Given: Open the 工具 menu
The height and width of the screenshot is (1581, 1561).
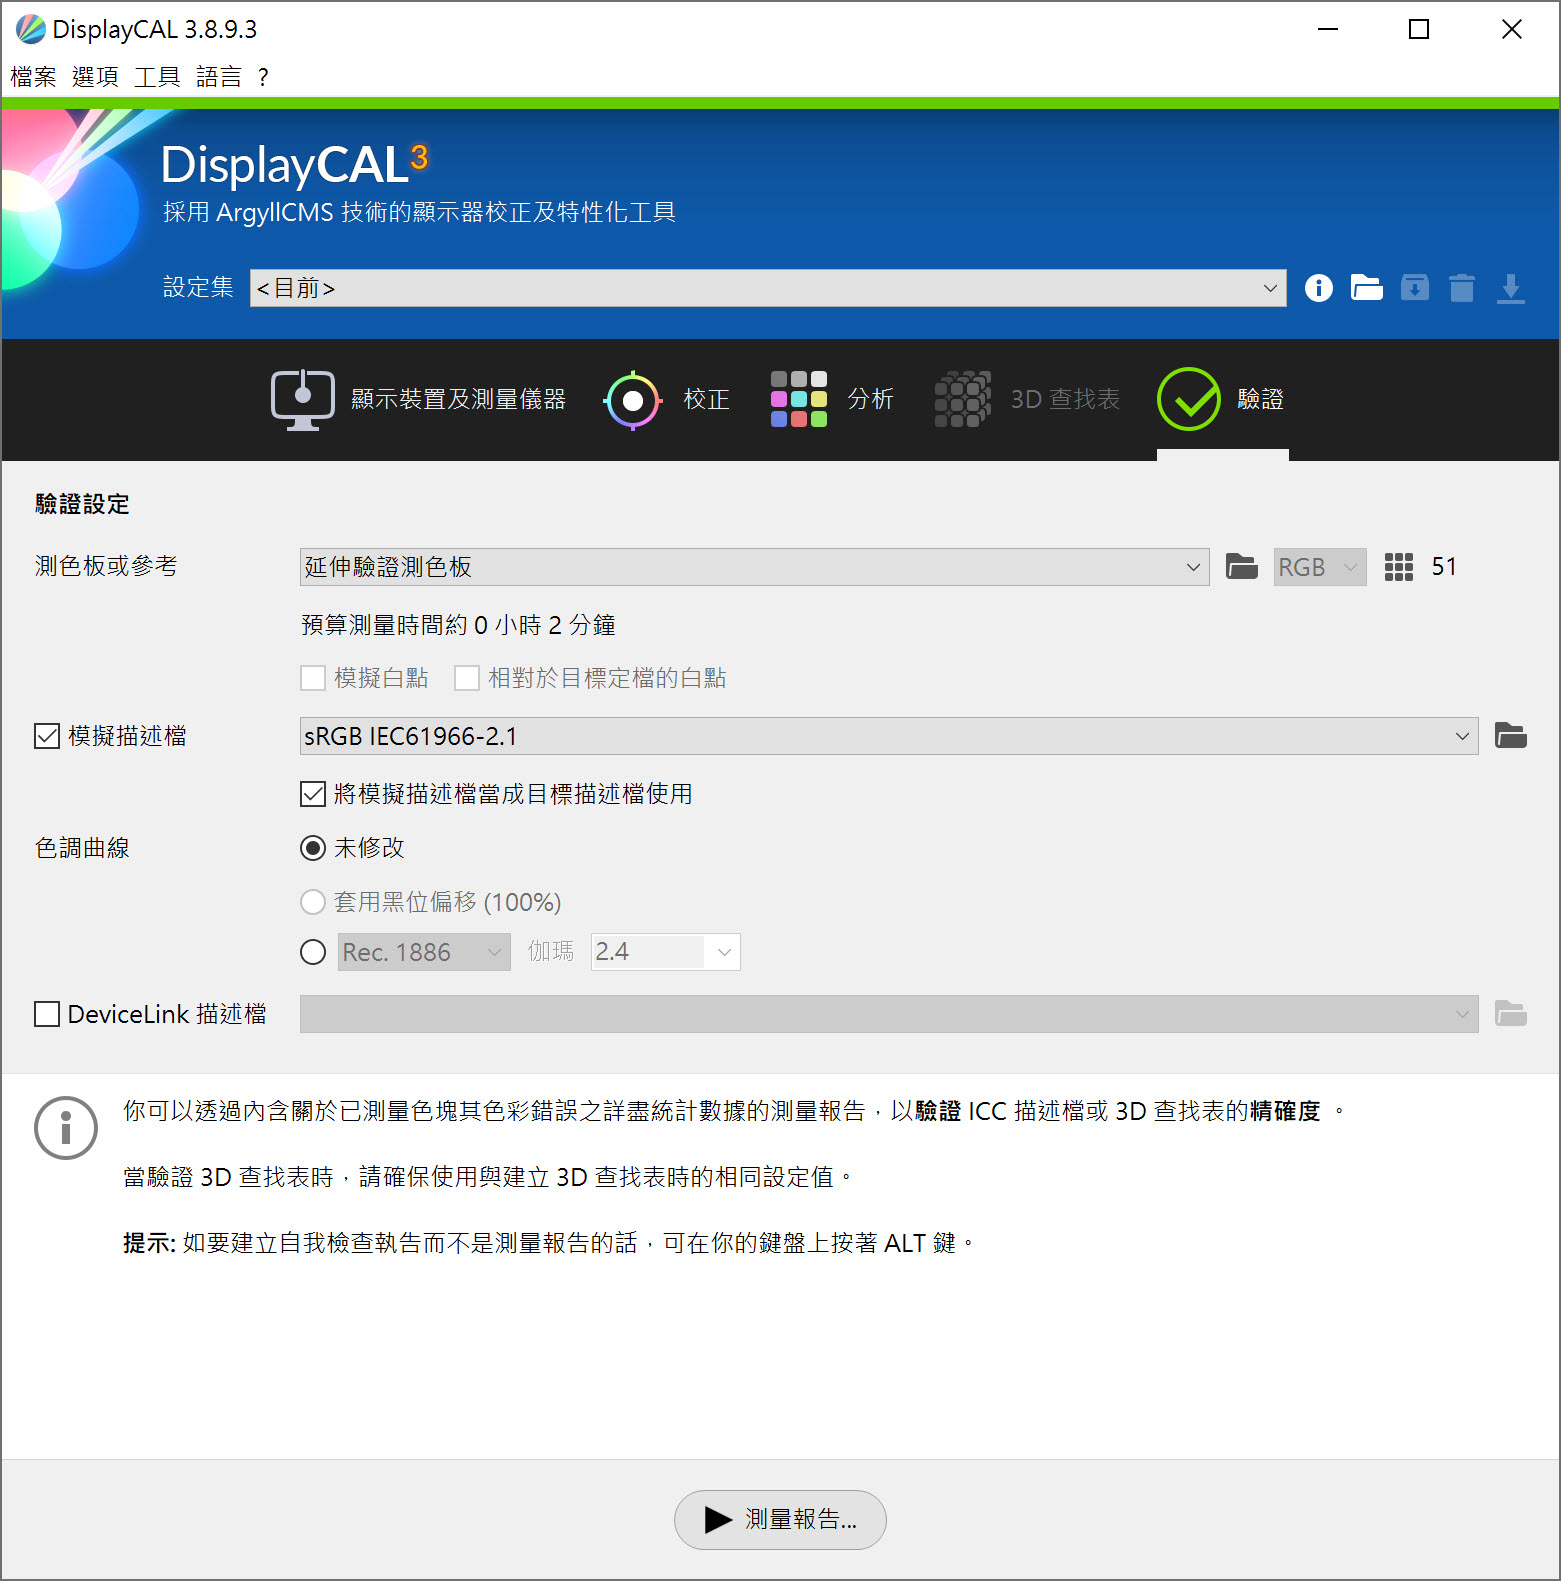Looking at the screenshot, I should tap(158, 77).
